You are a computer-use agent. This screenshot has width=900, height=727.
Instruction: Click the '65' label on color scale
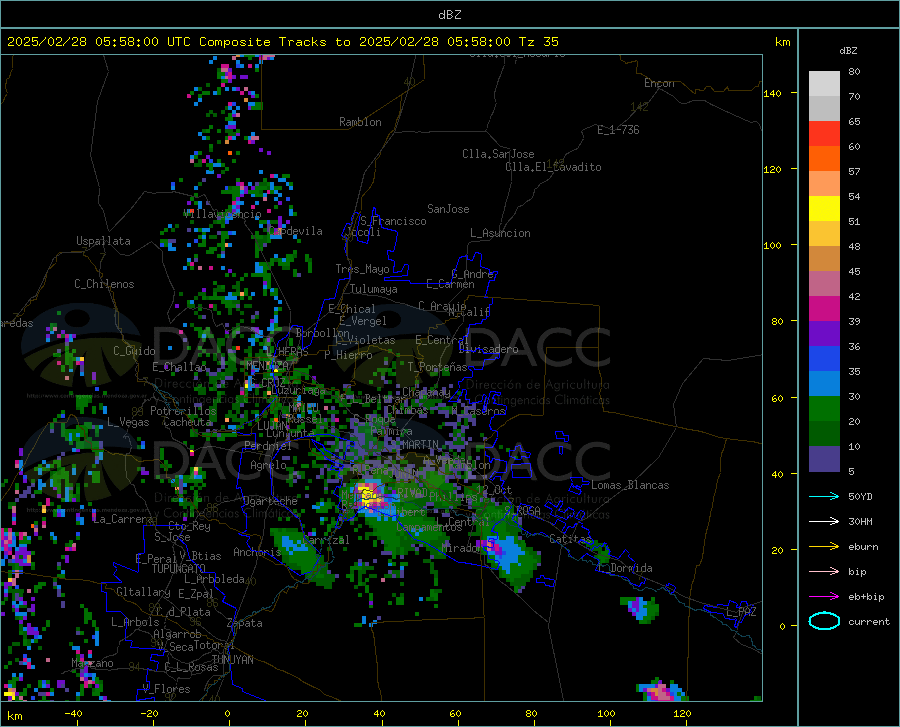click(854, 122)
